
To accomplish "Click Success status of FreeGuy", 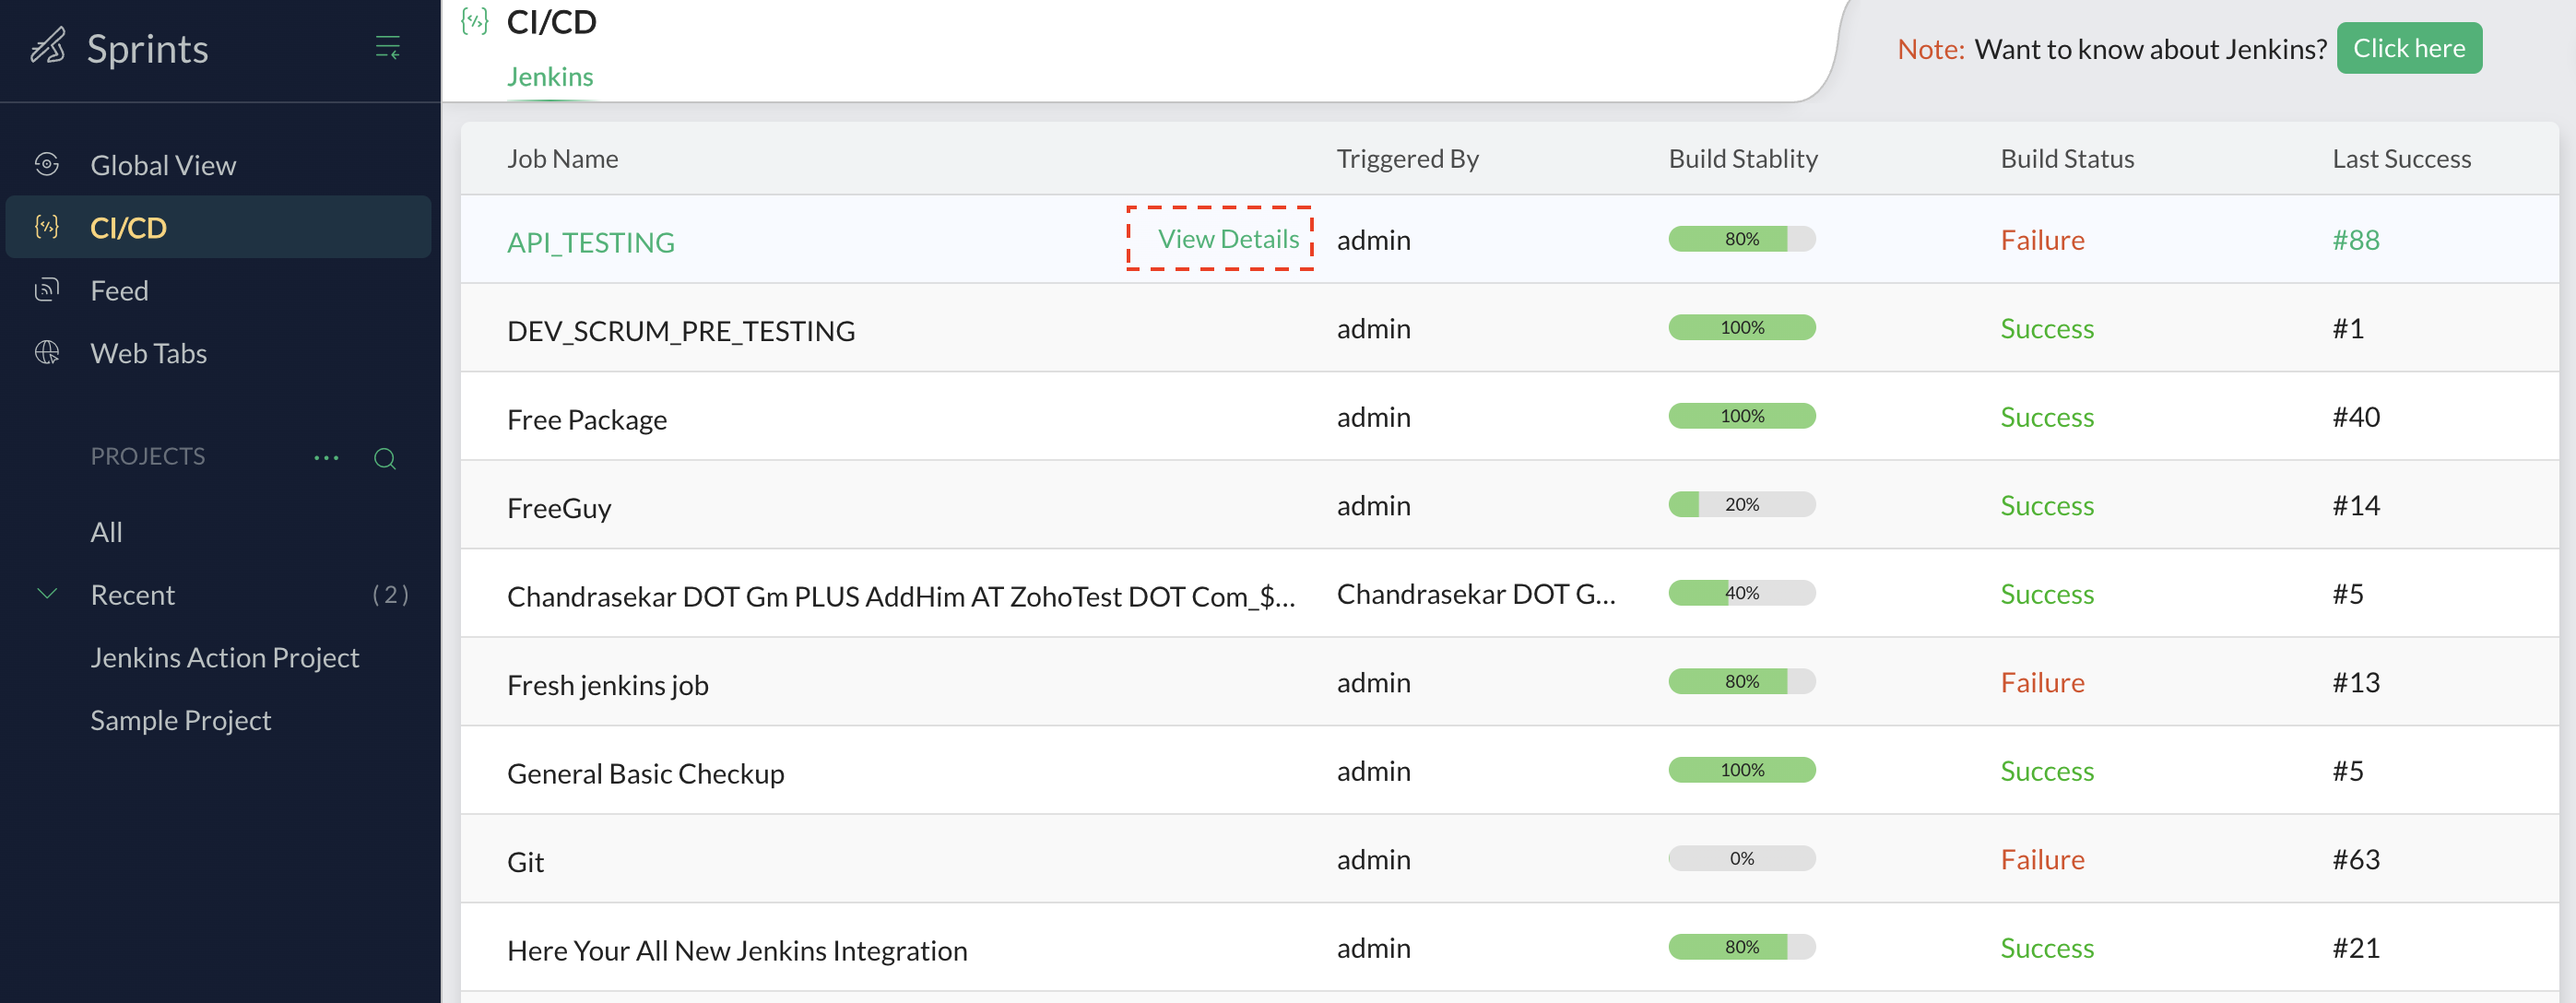I will coord(2046,505).
